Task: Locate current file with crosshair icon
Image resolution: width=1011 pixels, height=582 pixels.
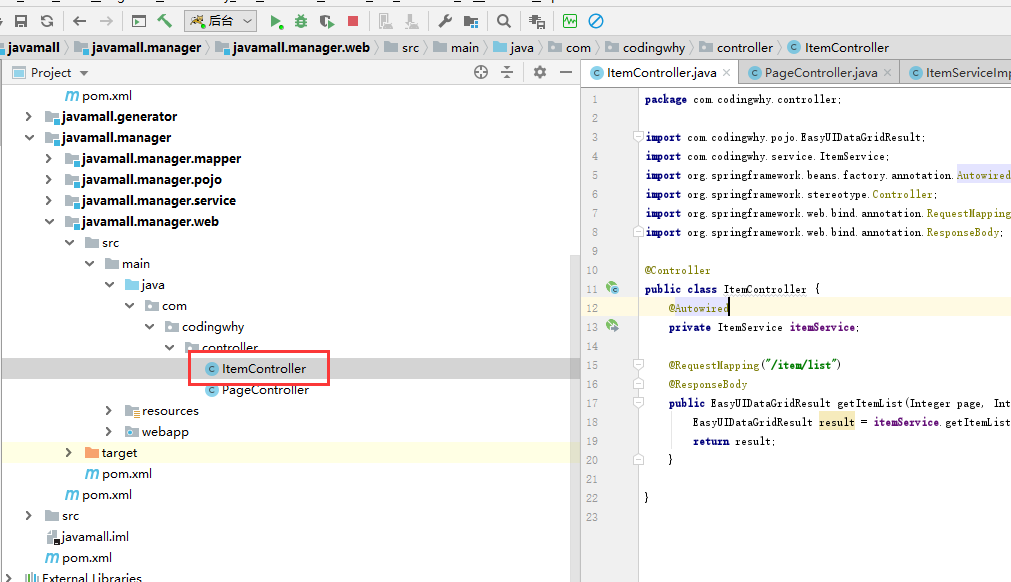Action: click(x=481, y=72)
